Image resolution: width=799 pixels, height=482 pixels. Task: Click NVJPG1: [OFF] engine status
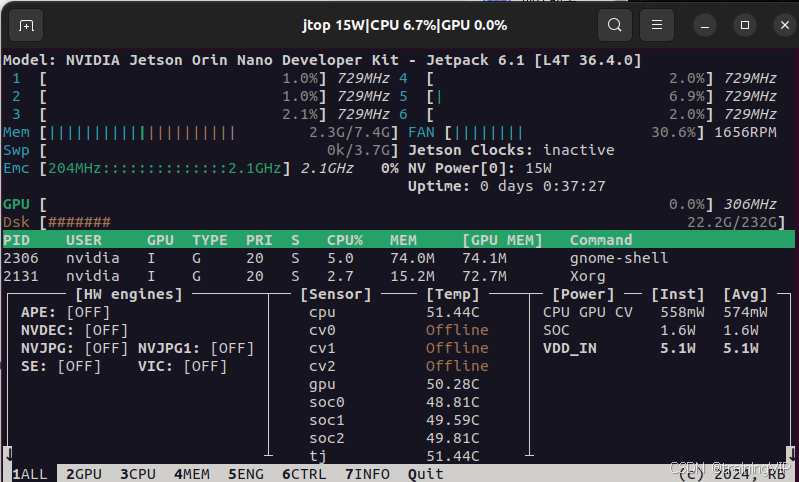click(x=196, y=349)
